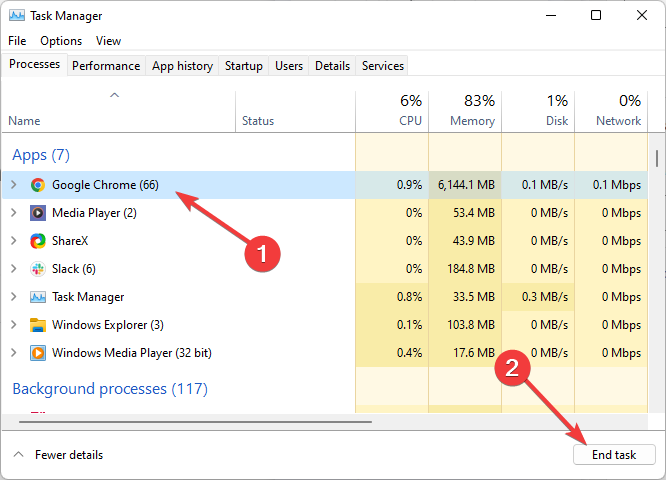Click the 0.8% CPU cell

click(392, 297)
